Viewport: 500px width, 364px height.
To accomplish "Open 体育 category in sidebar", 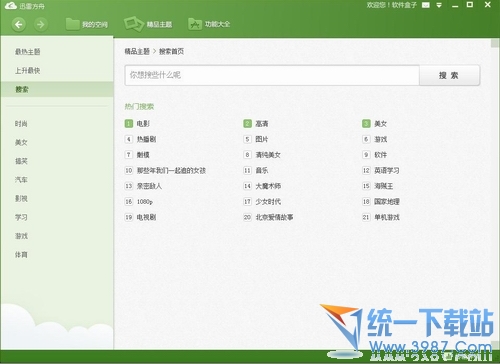I will (21, 254).
